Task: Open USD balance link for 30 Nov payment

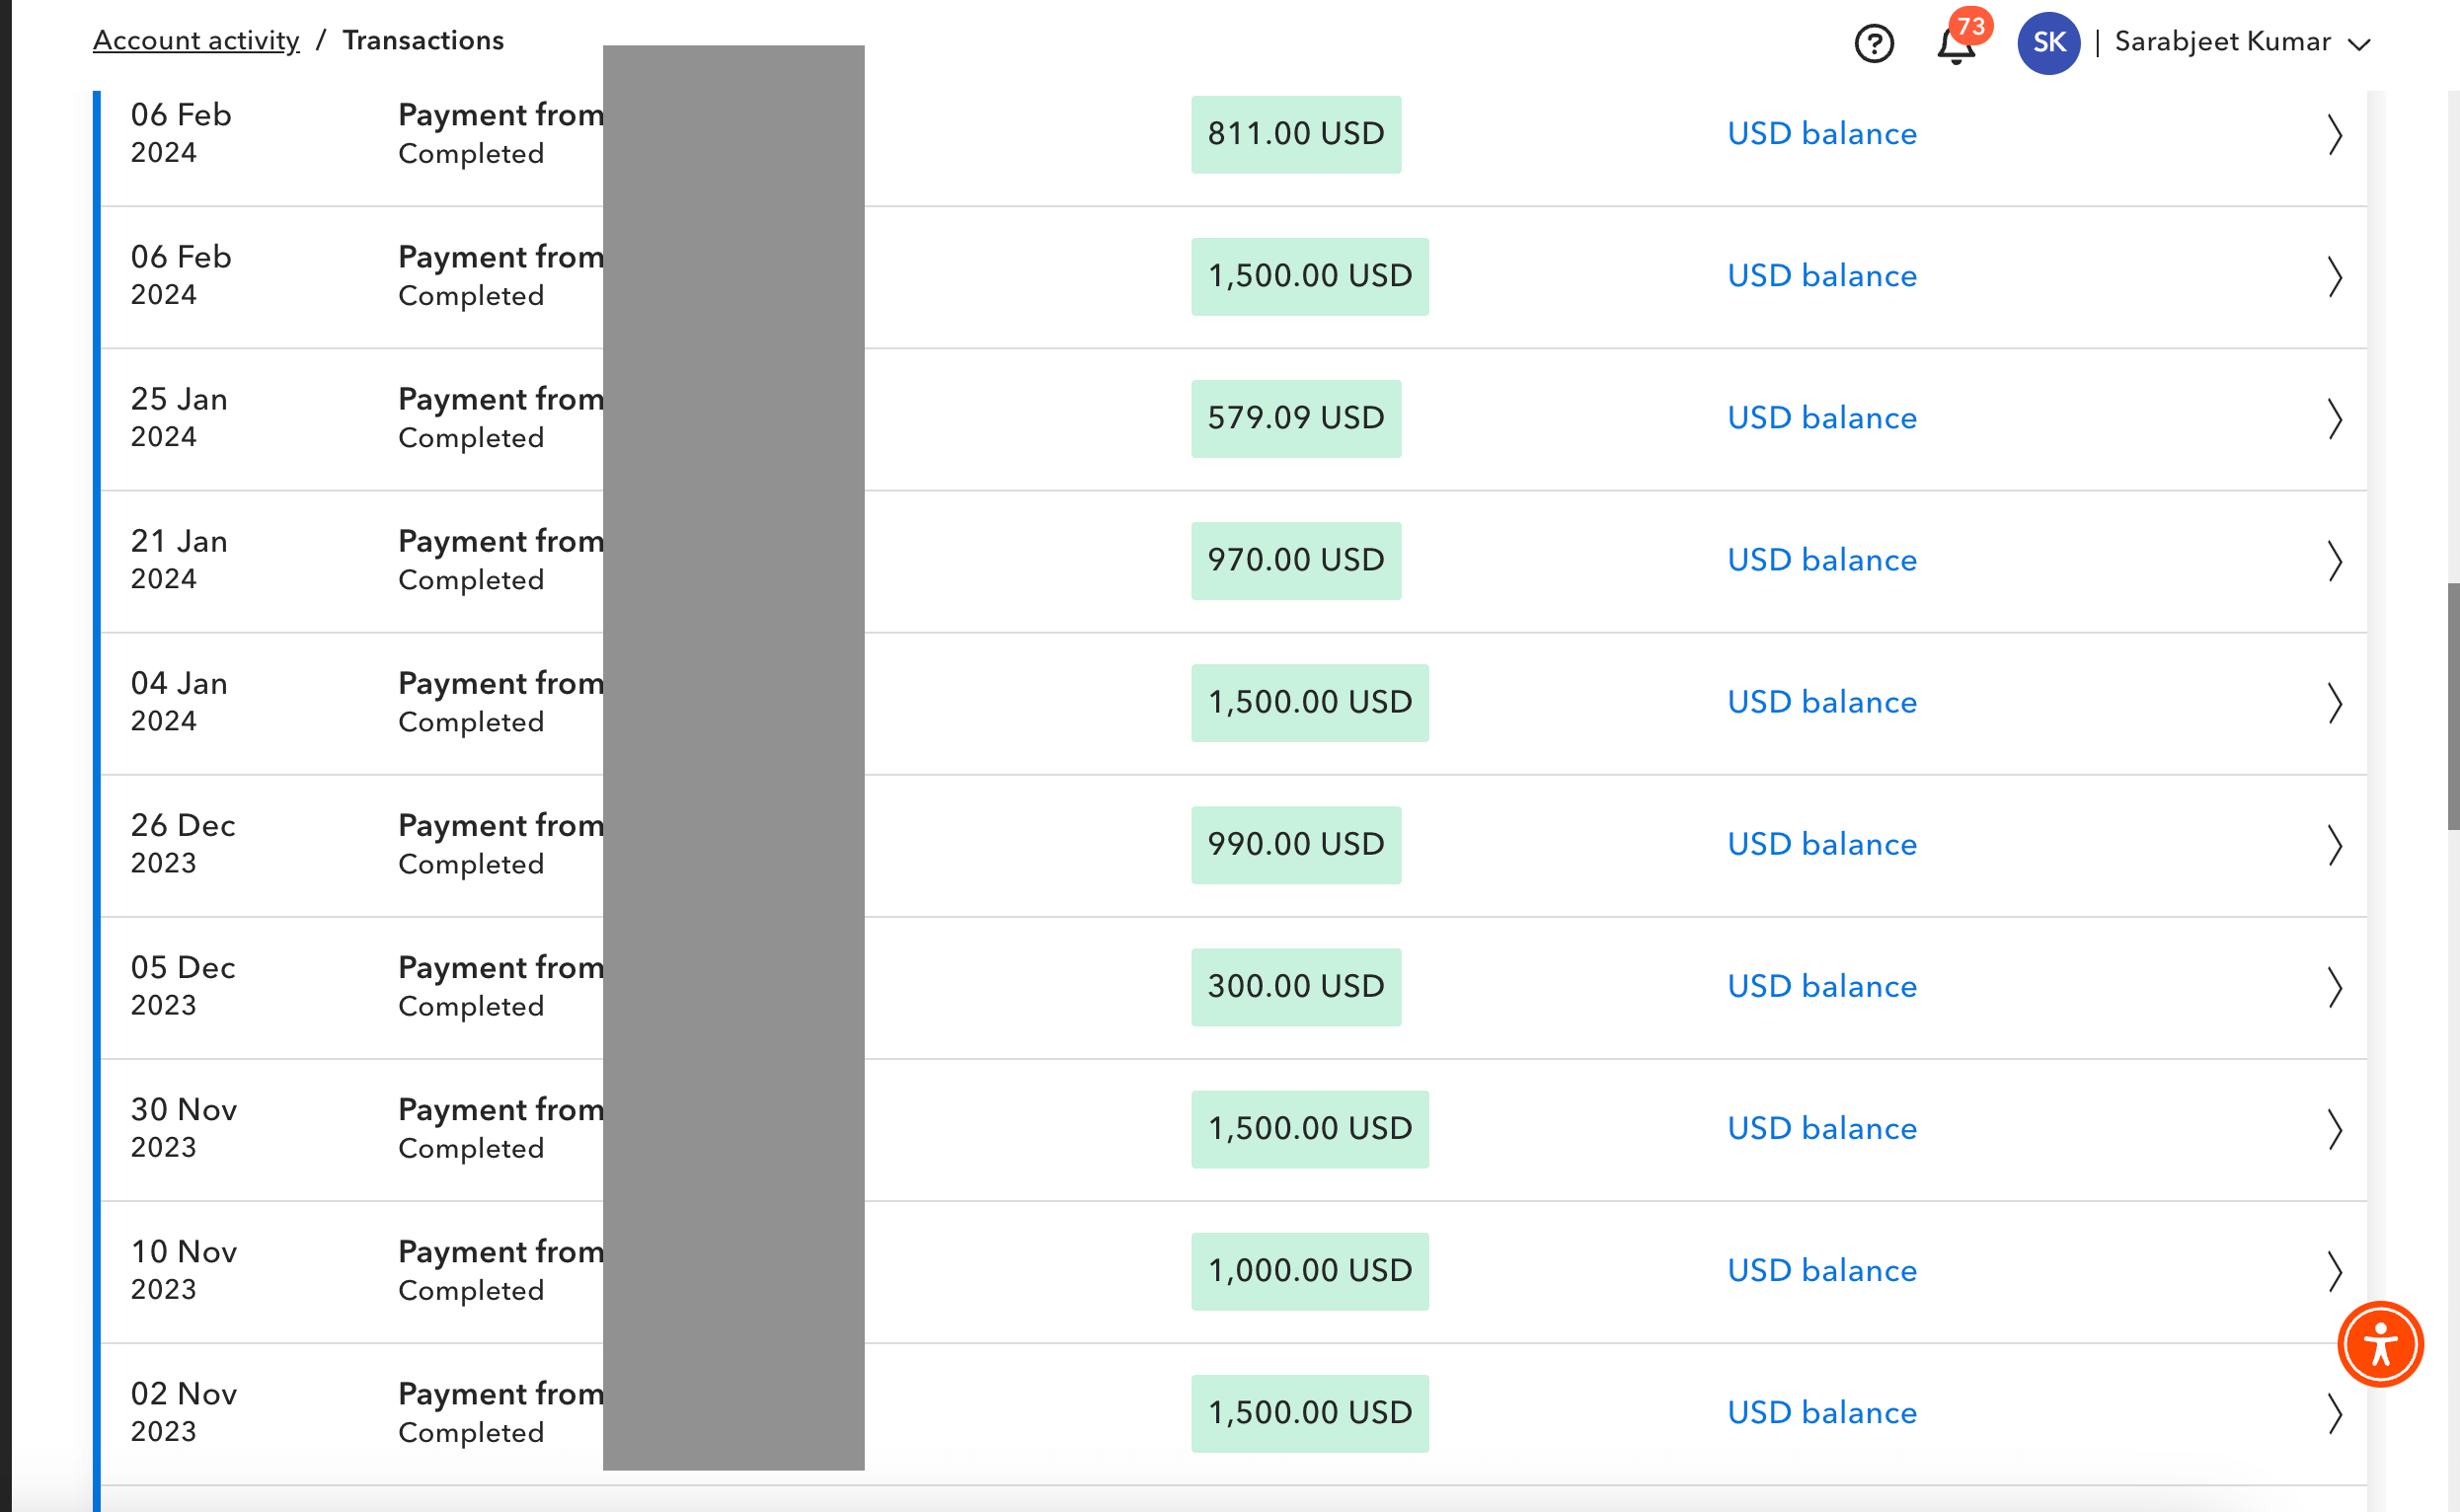Action: (x=1821, y=1128)
